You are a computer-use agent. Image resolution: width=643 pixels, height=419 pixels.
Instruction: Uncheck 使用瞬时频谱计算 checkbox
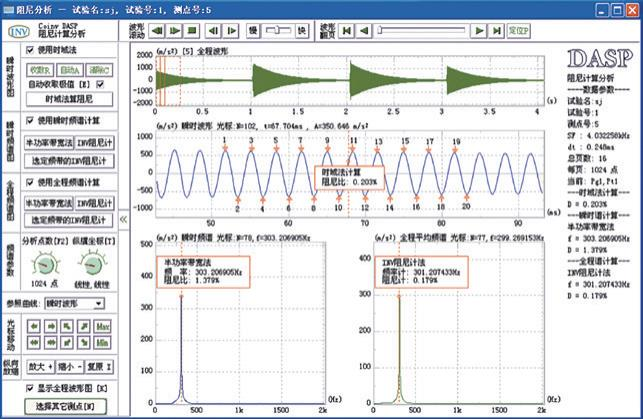coord(28,121)
